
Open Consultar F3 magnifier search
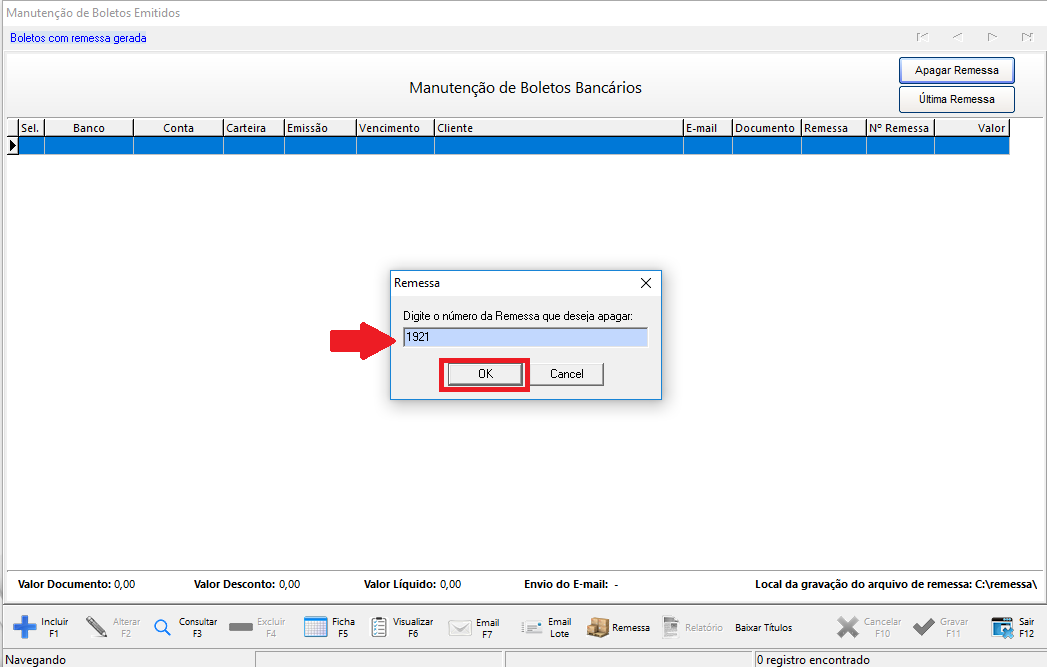[162, 628]
